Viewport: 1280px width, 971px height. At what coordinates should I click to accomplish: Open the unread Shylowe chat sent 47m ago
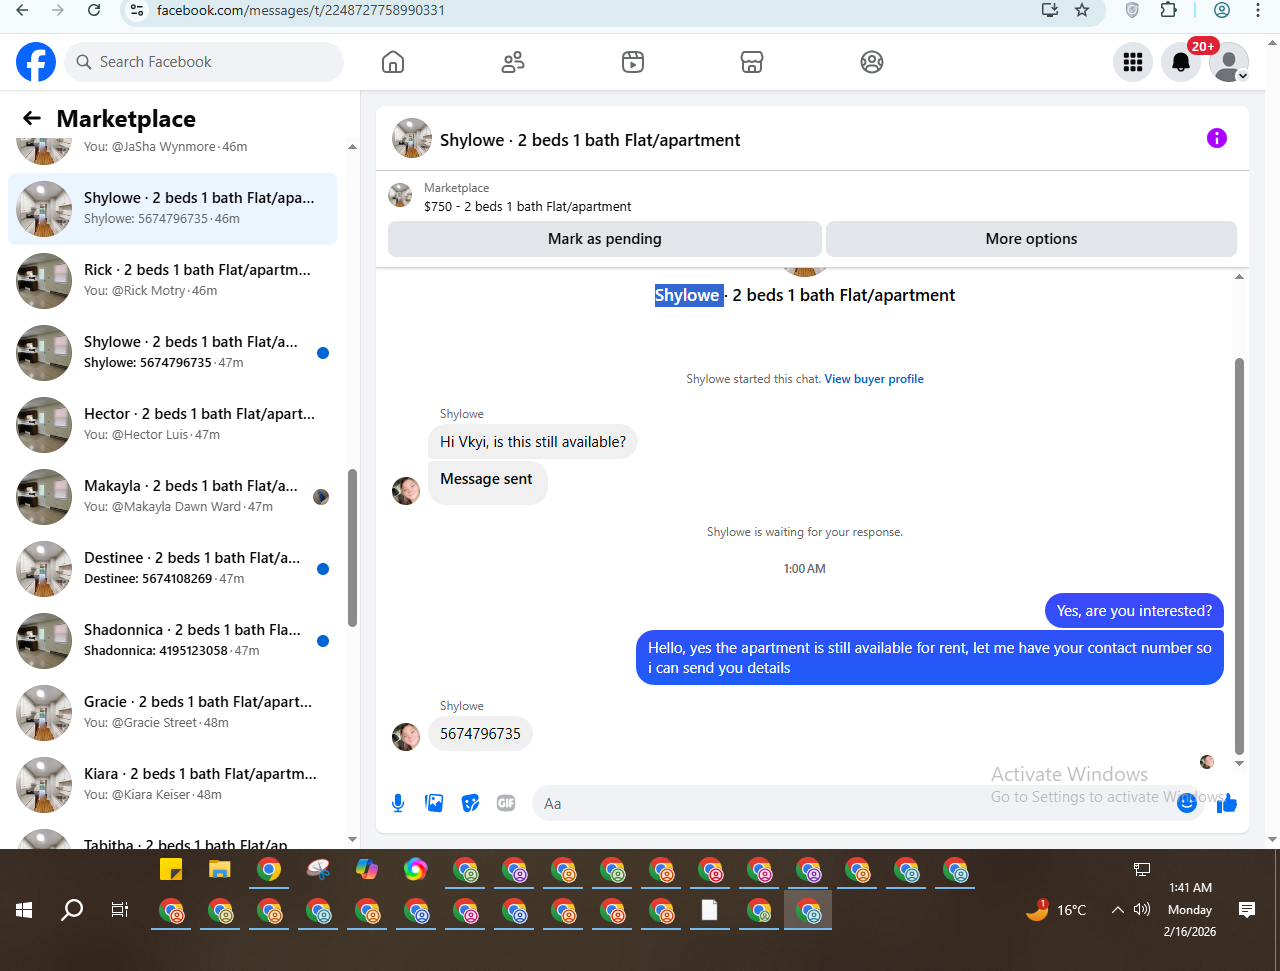[172, 353]
